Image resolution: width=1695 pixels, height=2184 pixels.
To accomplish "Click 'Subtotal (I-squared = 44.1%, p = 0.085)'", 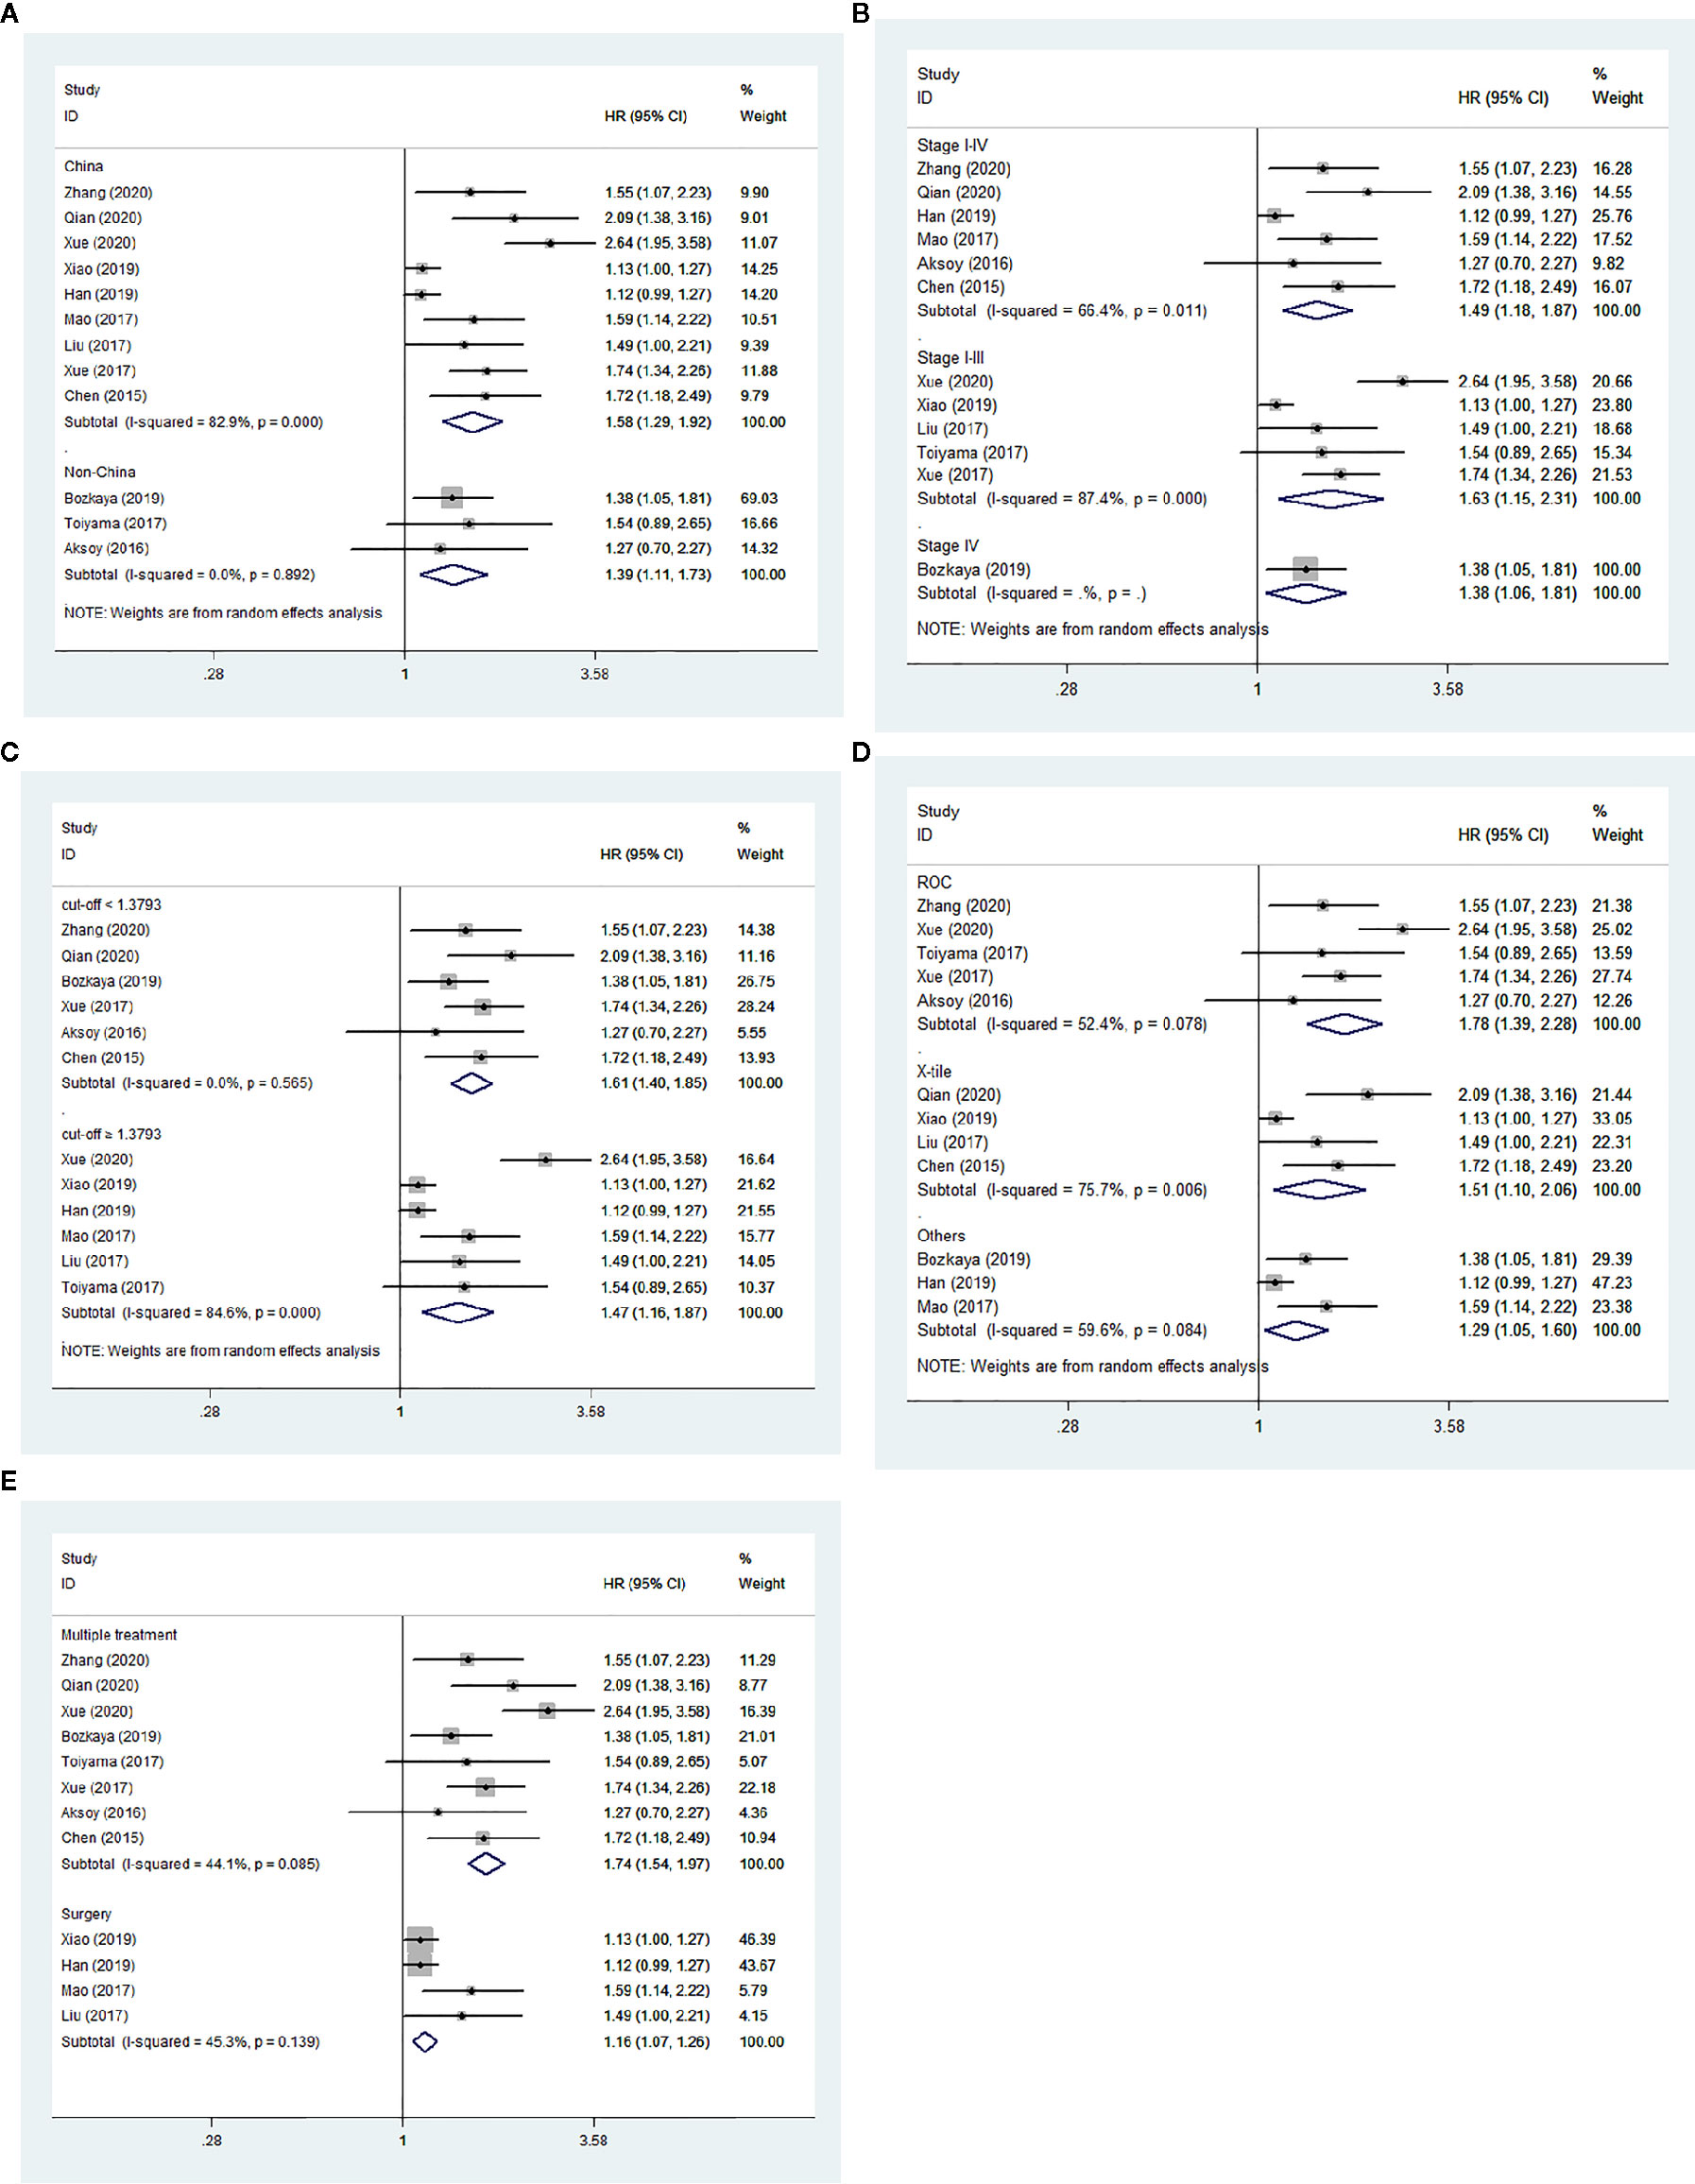I will tap(190, 1864).
